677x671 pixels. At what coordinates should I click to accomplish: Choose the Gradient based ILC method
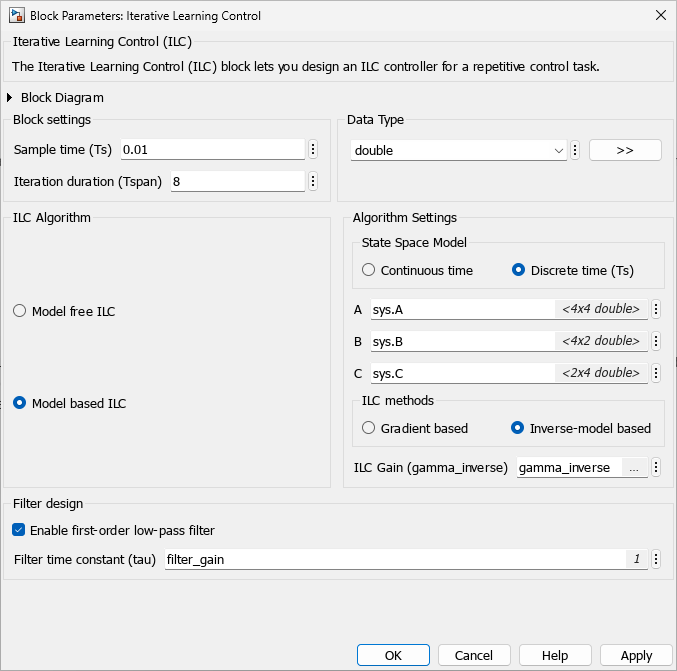369,428
